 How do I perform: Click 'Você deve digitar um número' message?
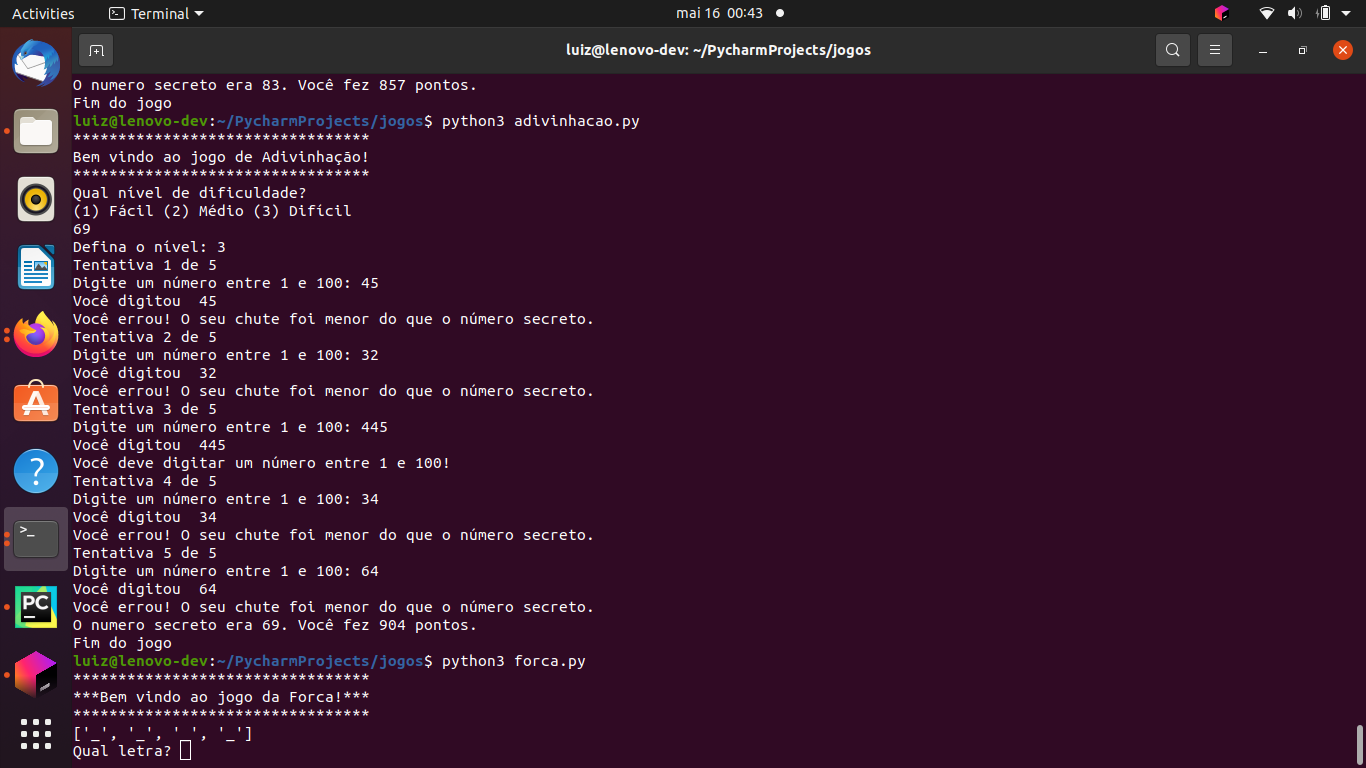point(262,463)
